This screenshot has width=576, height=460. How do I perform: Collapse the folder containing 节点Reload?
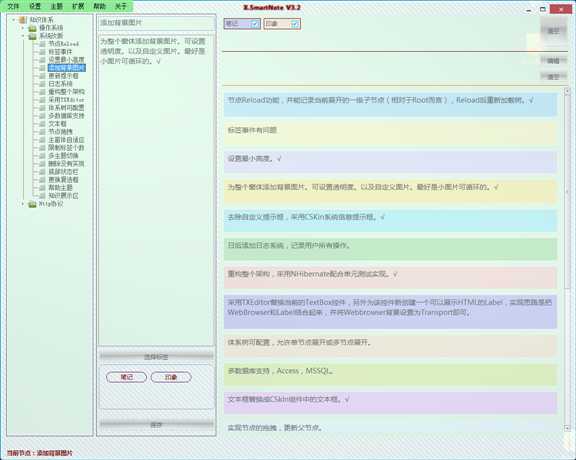23,36
